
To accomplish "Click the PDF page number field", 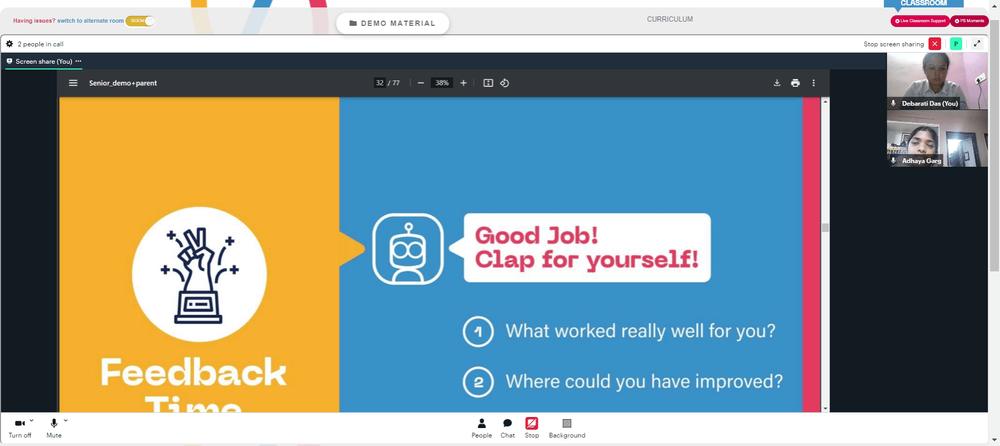I will coord(379,83).
